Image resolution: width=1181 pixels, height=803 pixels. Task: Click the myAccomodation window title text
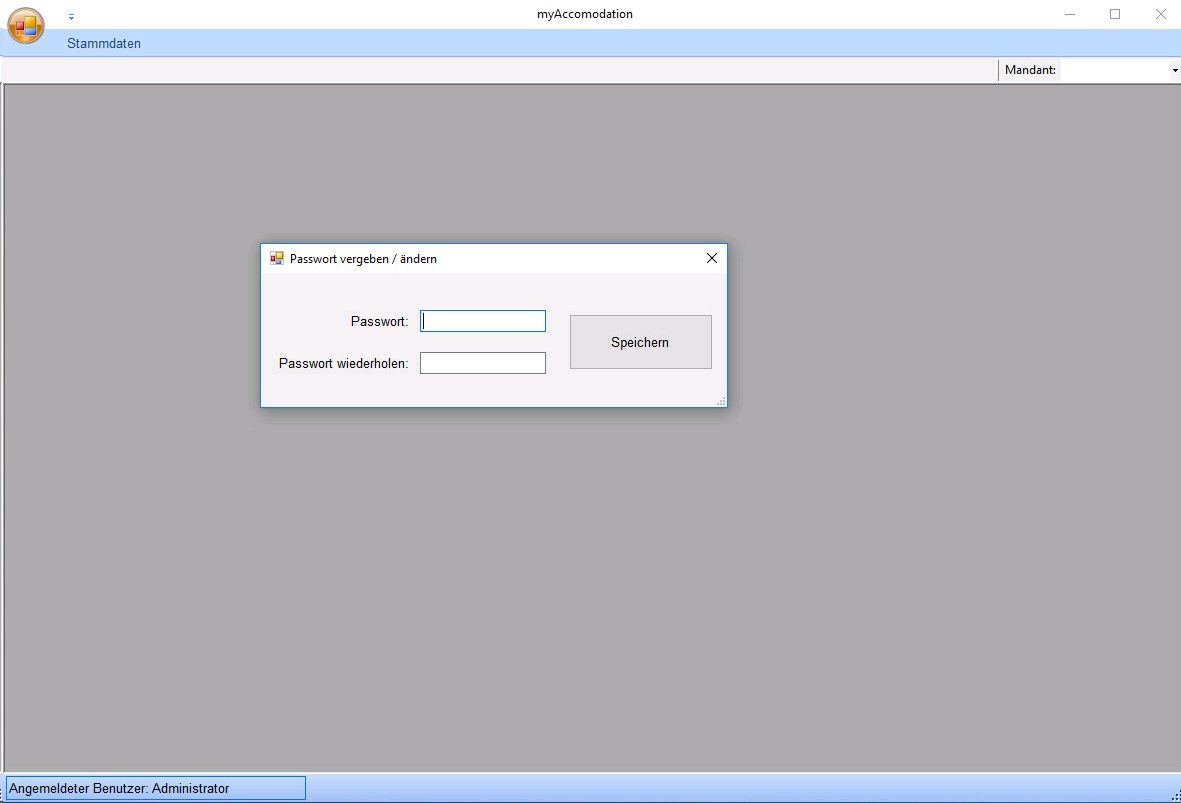point(585,14)
